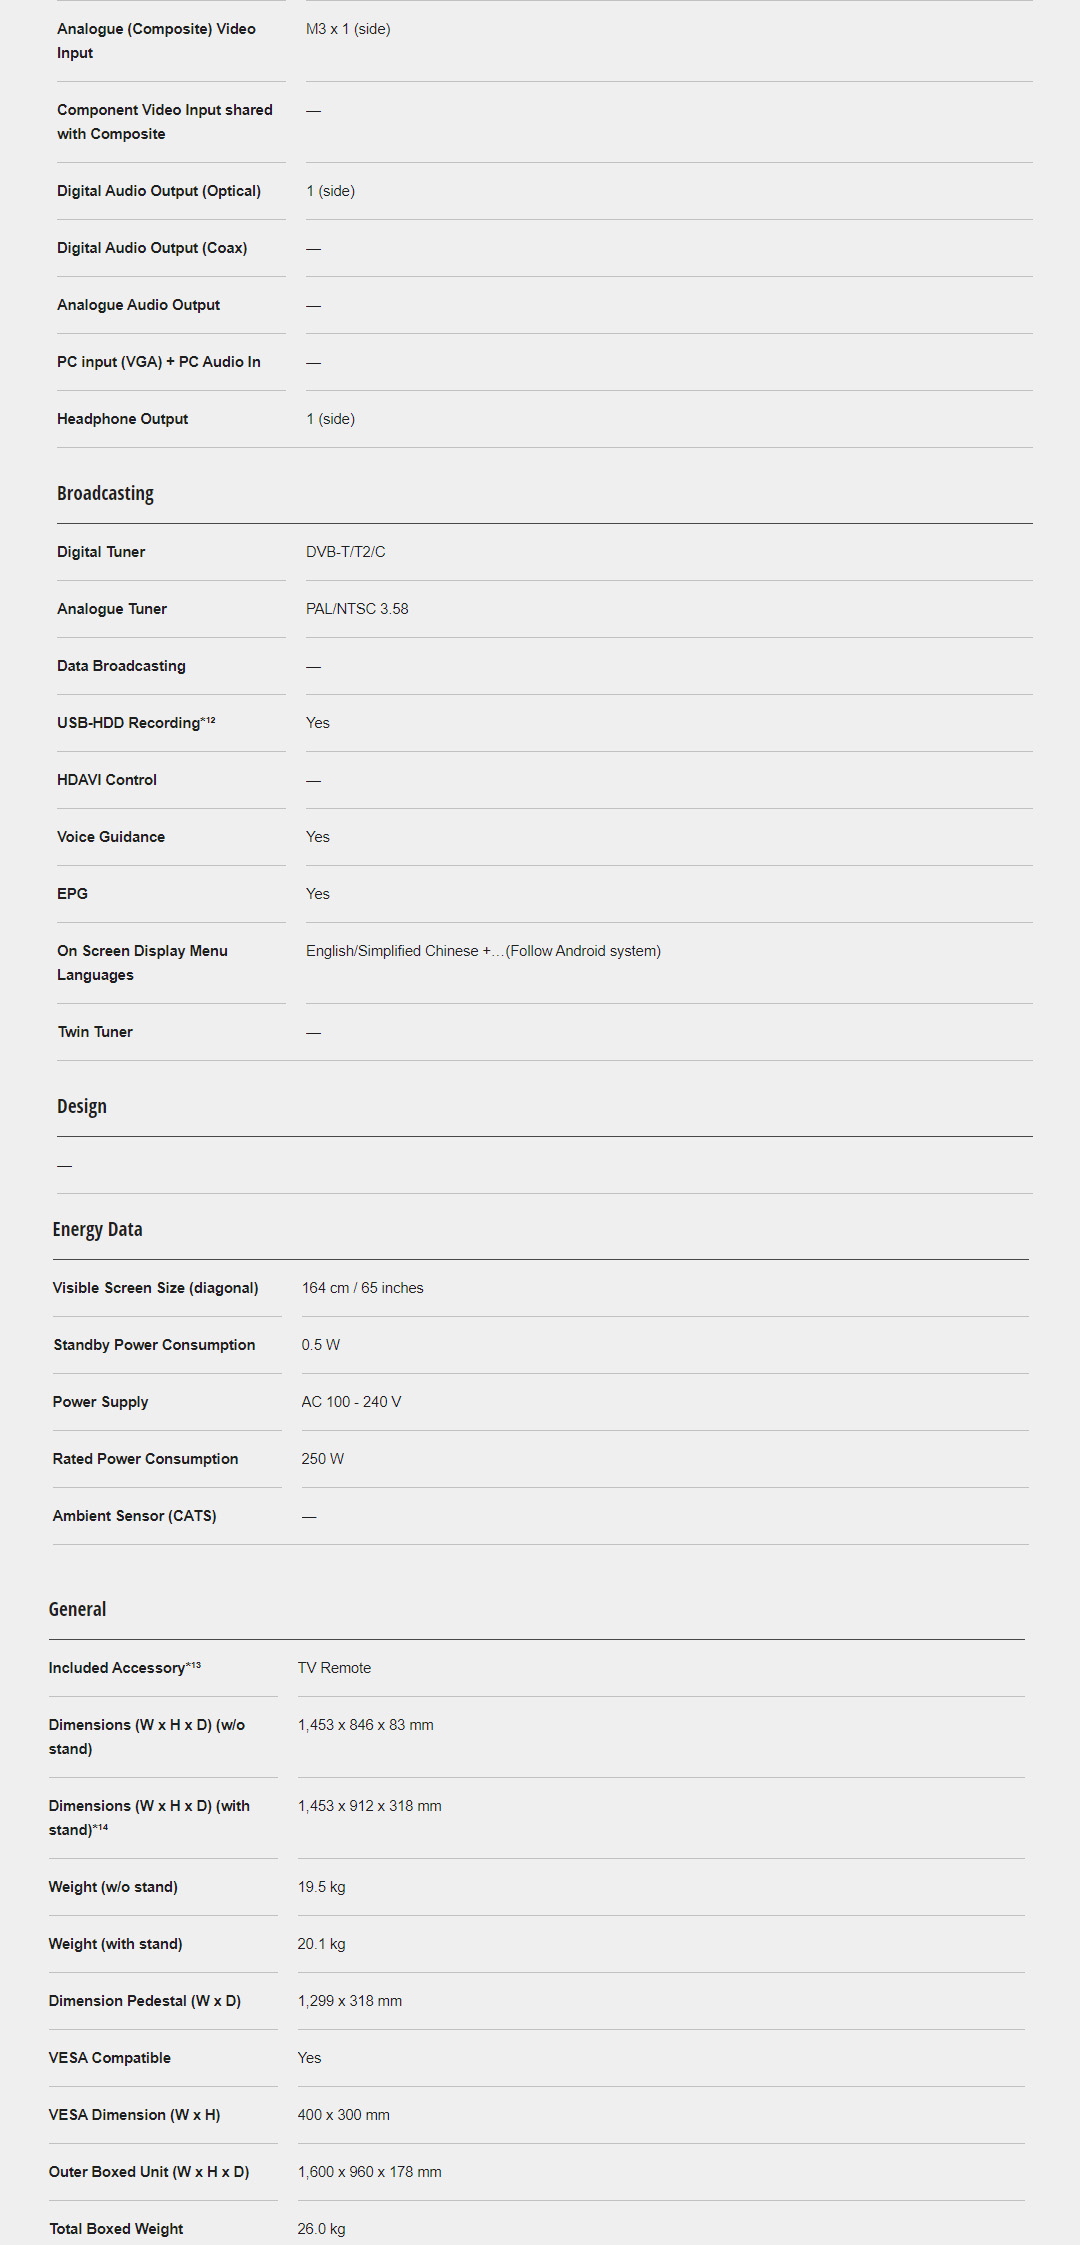Click the Total Boxed Weight label
This screenshot has height=2245, width=1080.
116,2229
